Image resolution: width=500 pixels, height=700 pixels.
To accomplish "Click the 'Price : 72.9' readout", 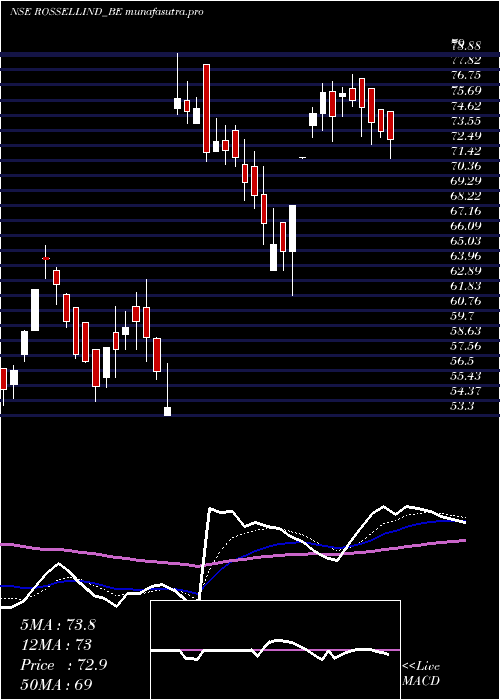I will point(64,665).
